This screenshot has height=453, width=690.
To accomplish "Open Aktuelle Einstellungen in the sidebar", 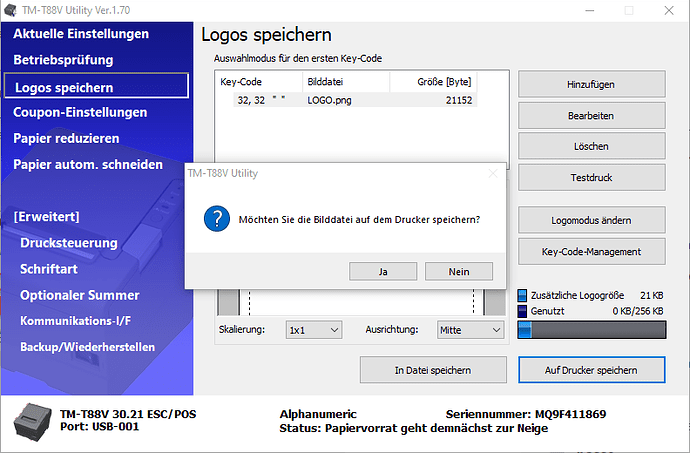I will (x=81, y=34).
